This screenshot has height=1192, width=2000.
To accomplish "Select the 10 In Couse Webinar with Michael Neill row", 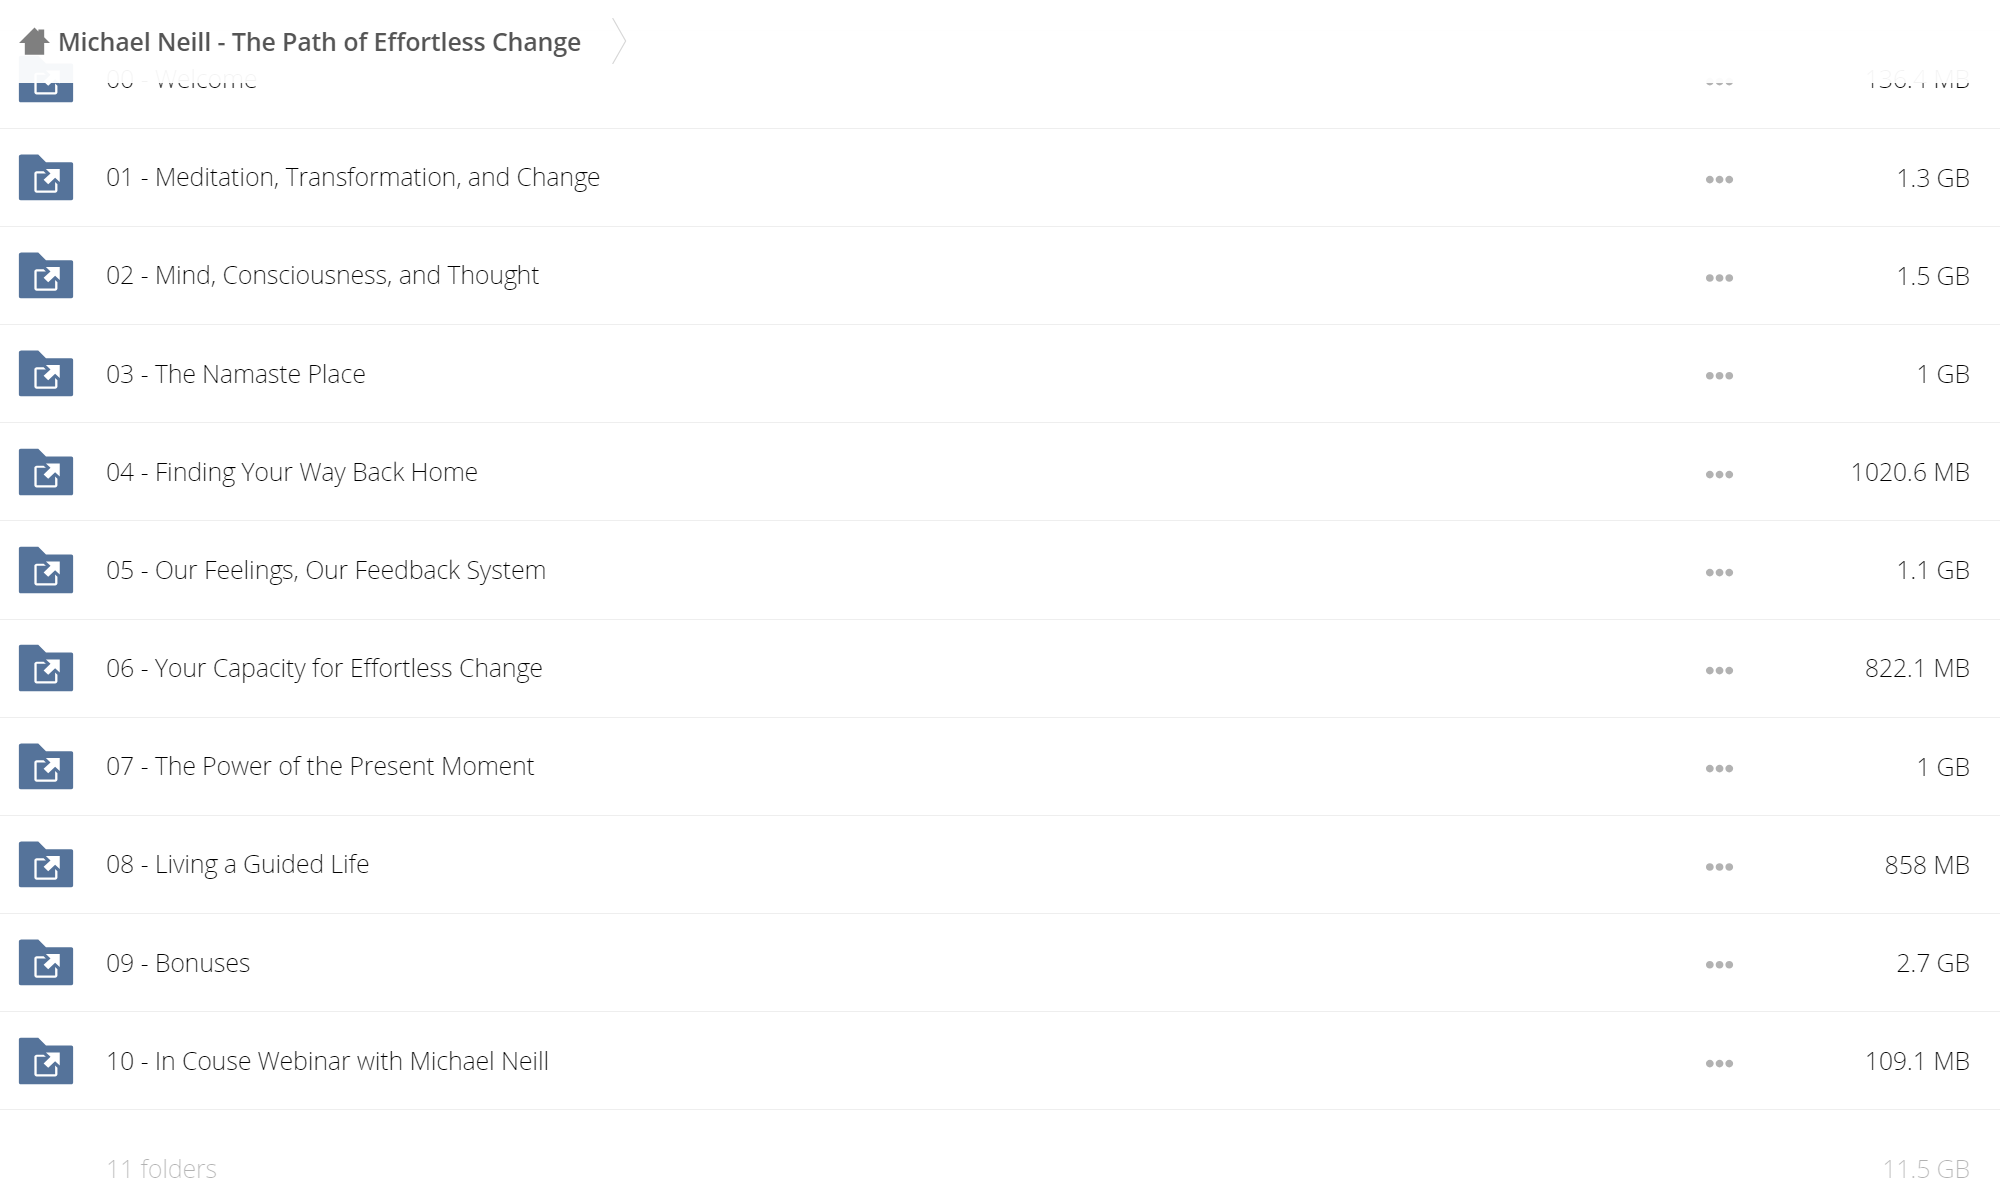I will pos(1000,1061).
